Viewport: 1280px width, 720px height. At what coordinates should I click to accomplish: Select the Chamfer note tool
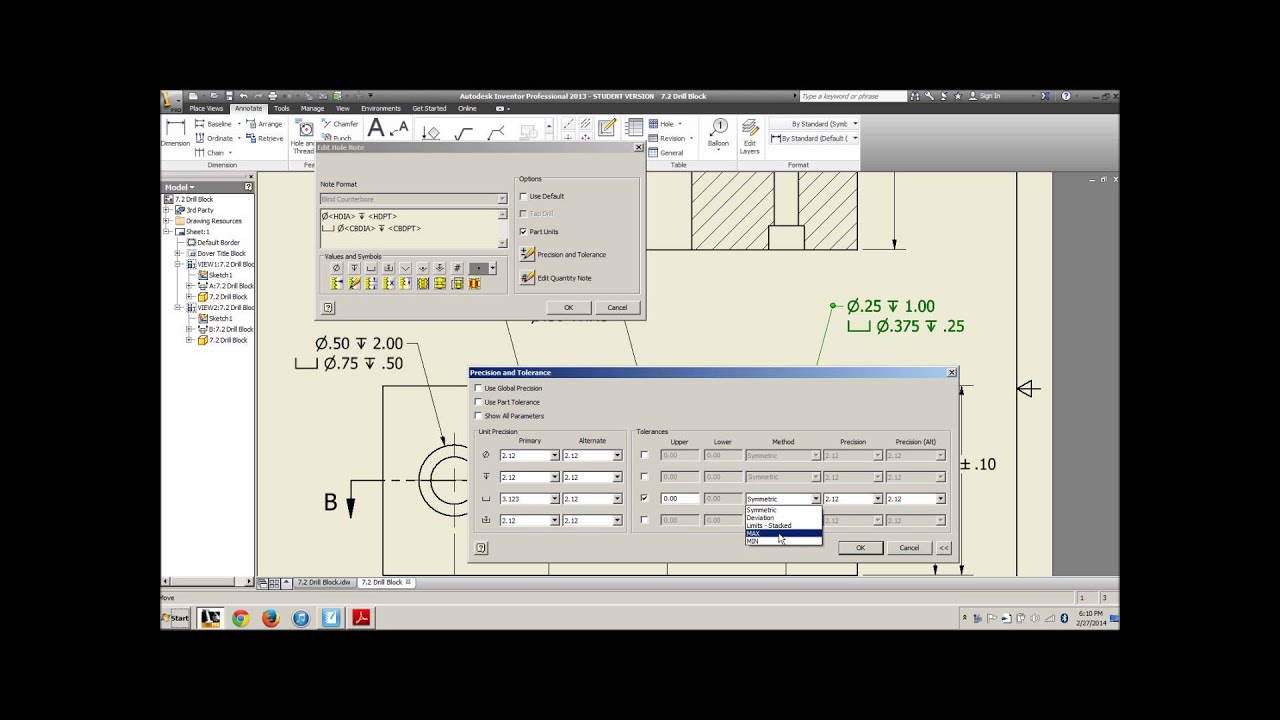[x=340, y=124]
